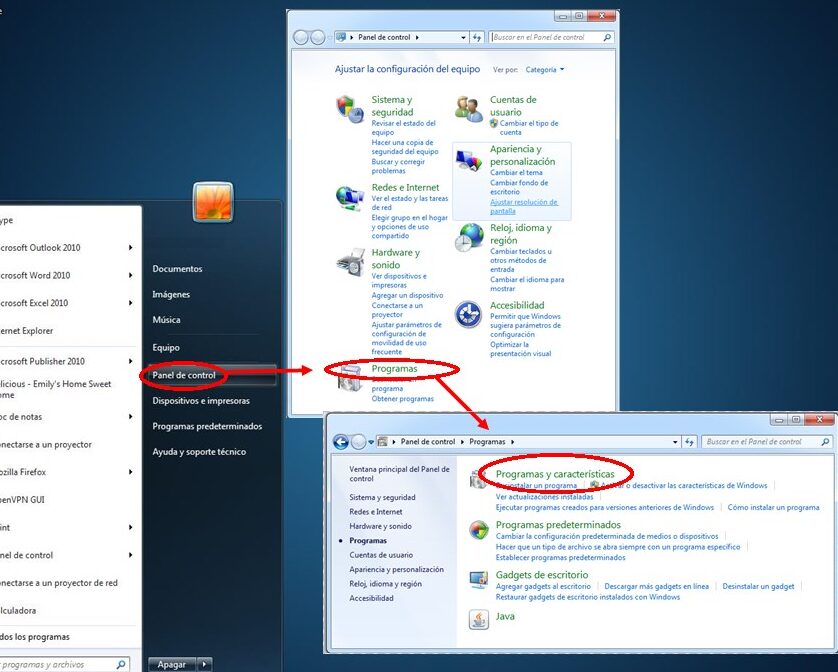The height and width of the screenshot is (672, 838).
Task: Open Programas y características link
Action: coord(556,473)
